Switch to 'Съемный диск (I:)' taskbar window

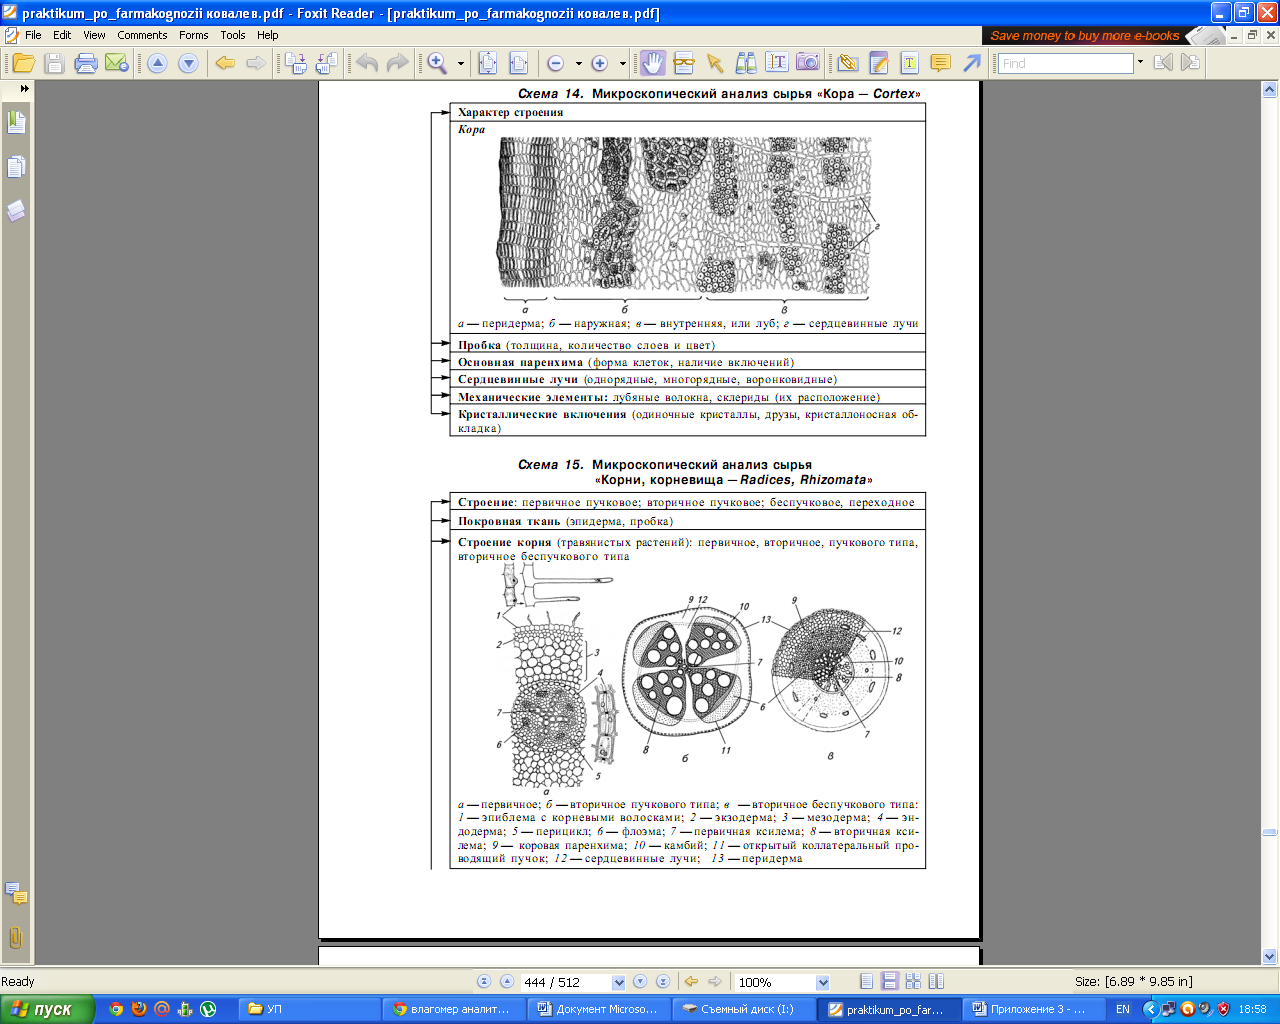743,1009
